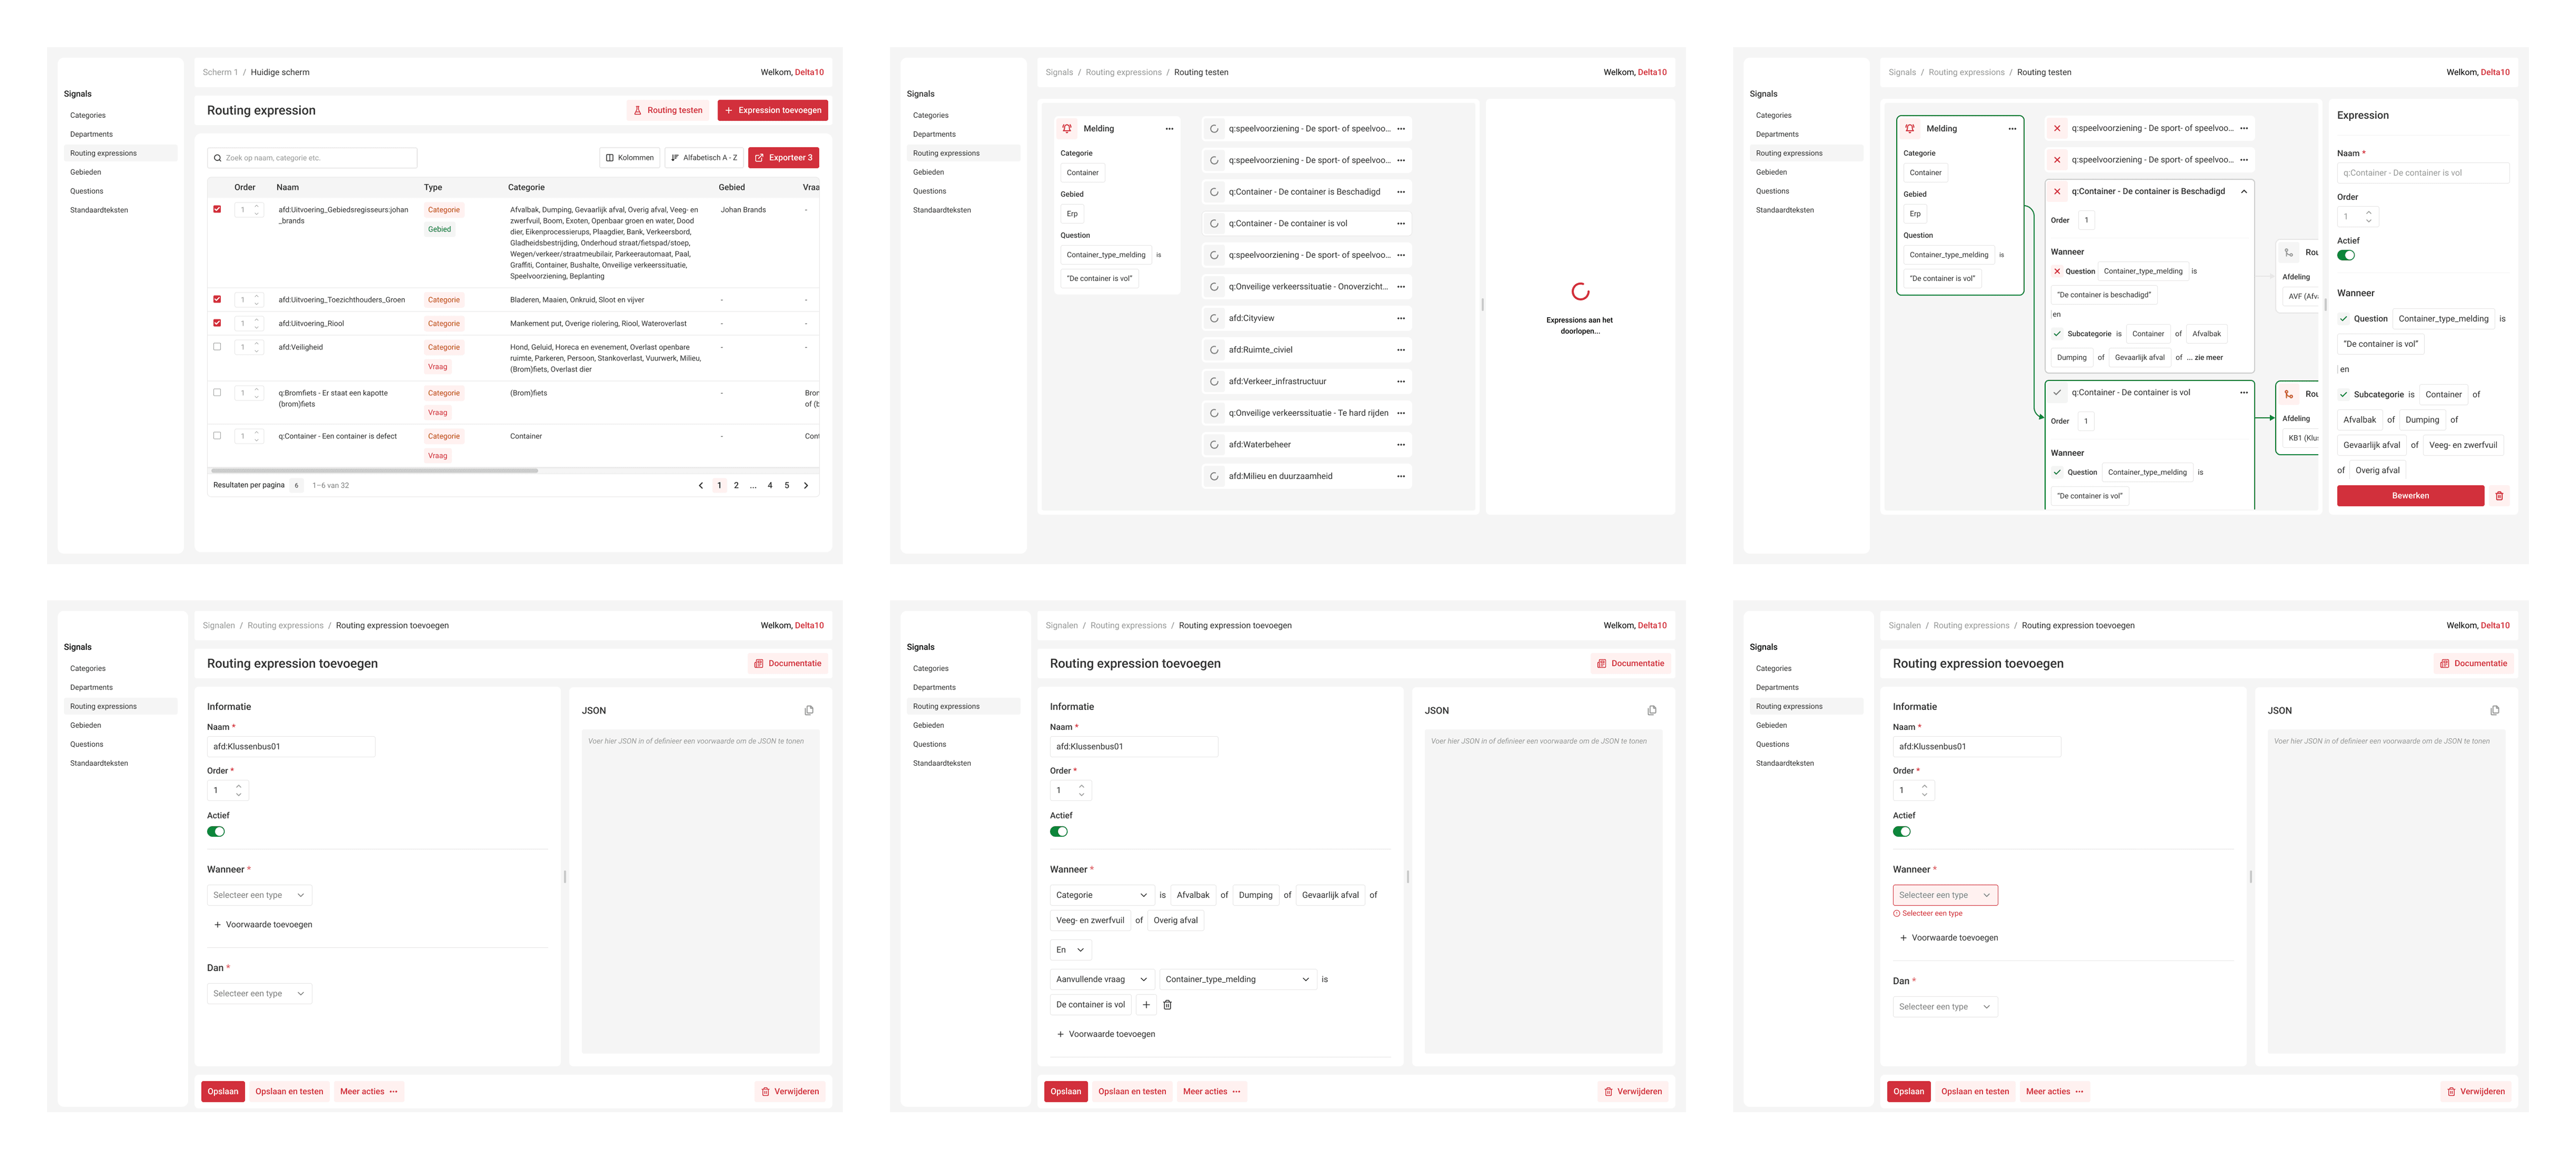2576x1152 pixels.
Task: Uncheck the afd:Uitvoering_Riool row checkbox
Action: tap(217, 323)
